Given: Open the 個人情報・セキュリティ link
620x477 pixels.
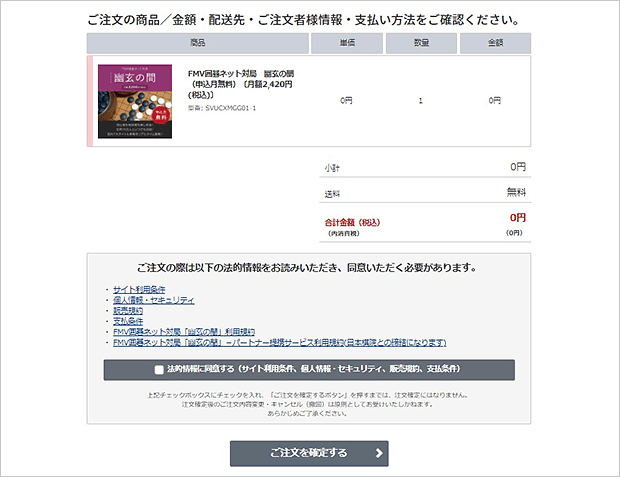Looking at the screenshot, I should 153,300.
